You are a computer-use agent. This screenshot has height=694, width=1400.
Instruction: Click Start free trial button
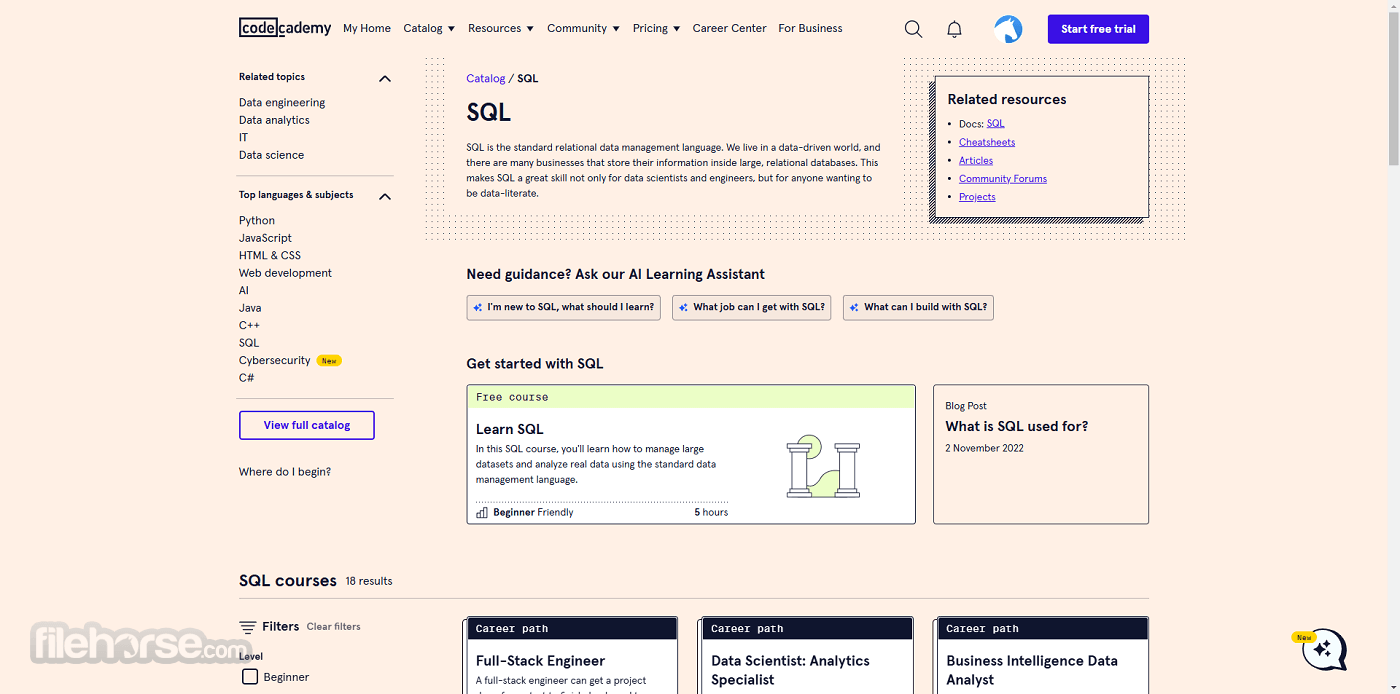click(1098, 29)
